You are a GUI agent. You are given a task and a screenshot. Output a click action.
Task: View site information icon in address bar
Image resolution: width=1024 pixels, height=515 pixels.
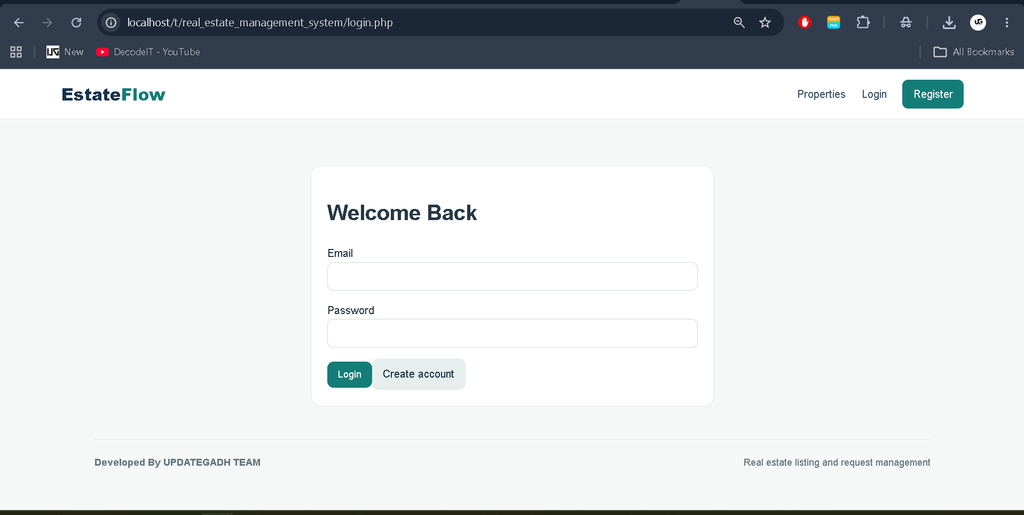pyautogui.click(x=112, y=23)
